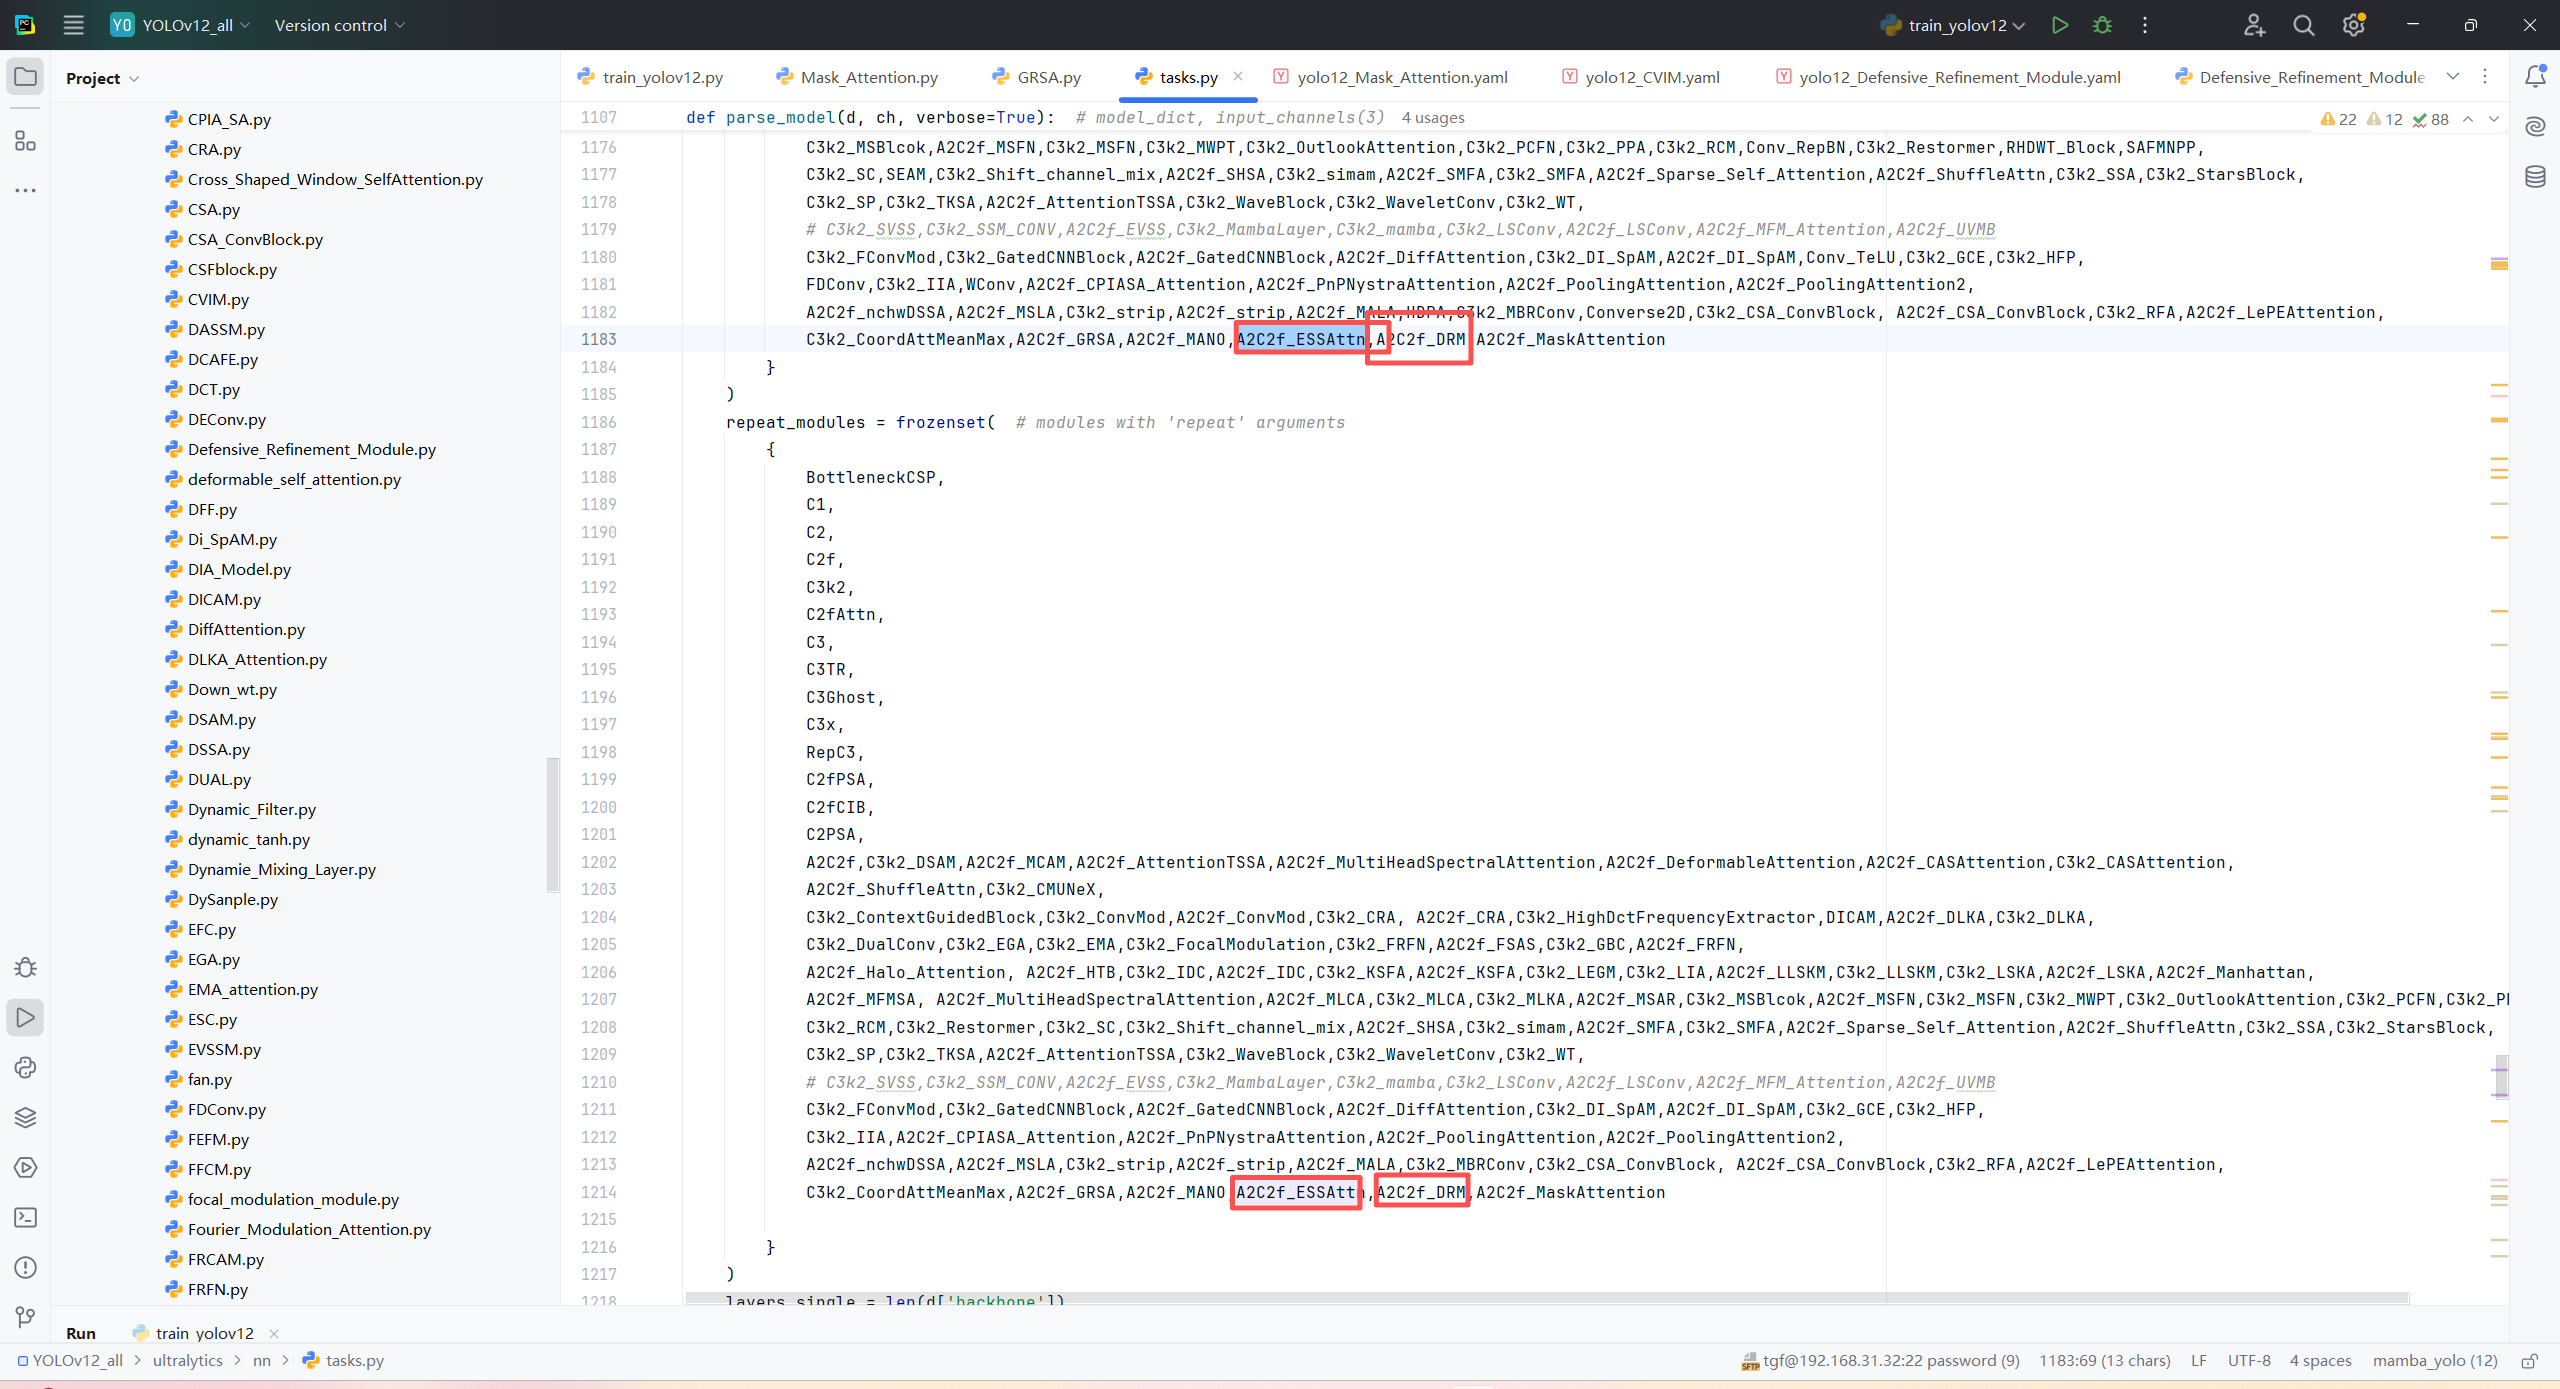This screenshot has height=1389, width=2560.
Task: Open the Python Packages tool window
Action: tap(25, 1117)
